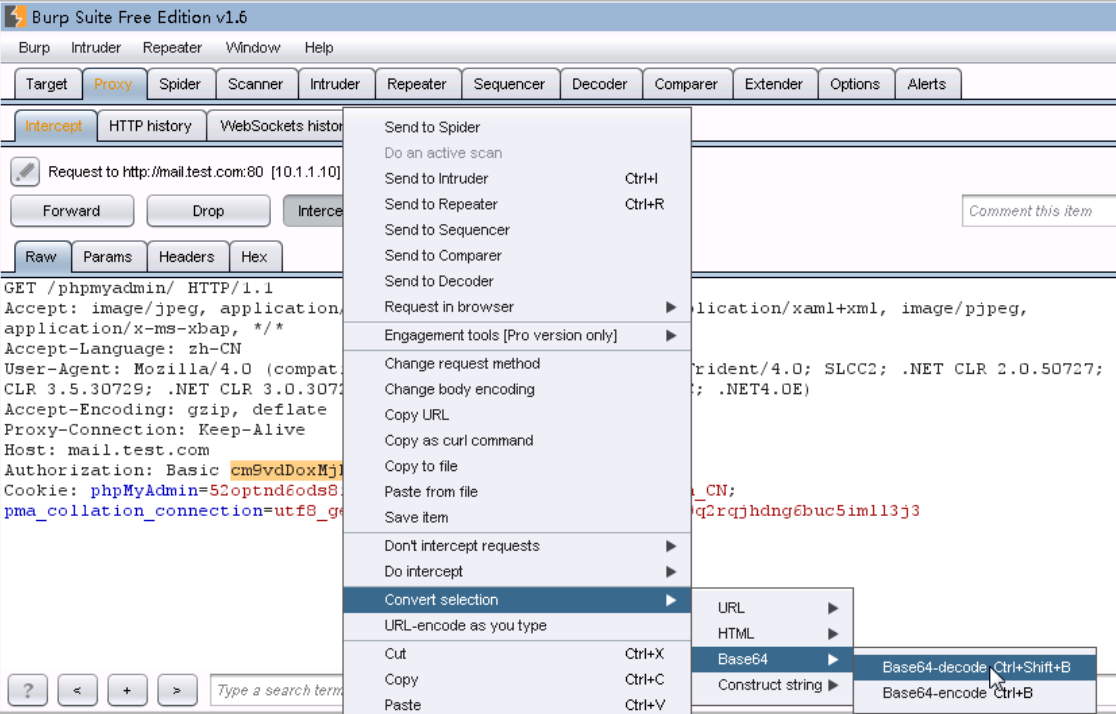Expand URL conversion submenu
This screenshot has height=714, width=1116.
coord(772,608)
